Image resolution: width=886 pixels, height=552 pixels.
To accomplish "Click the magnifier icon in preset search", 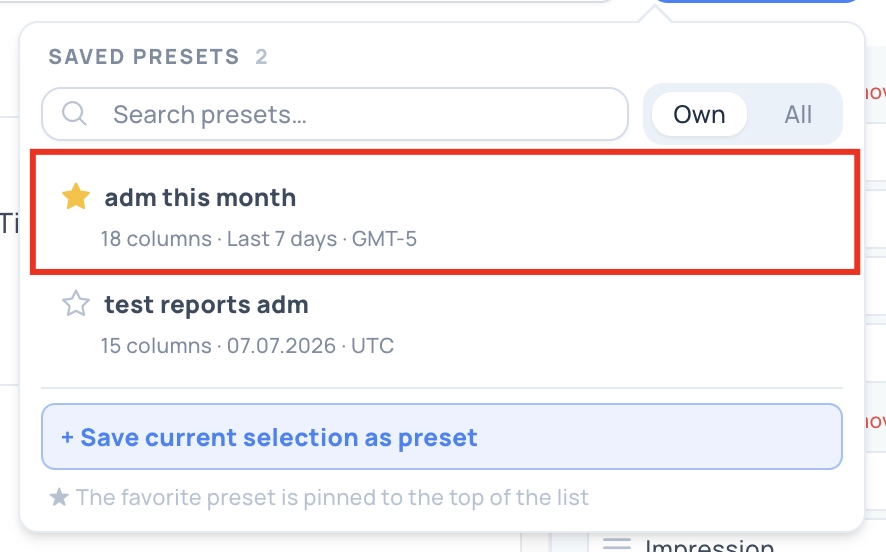I will click(x=74, y=114).
